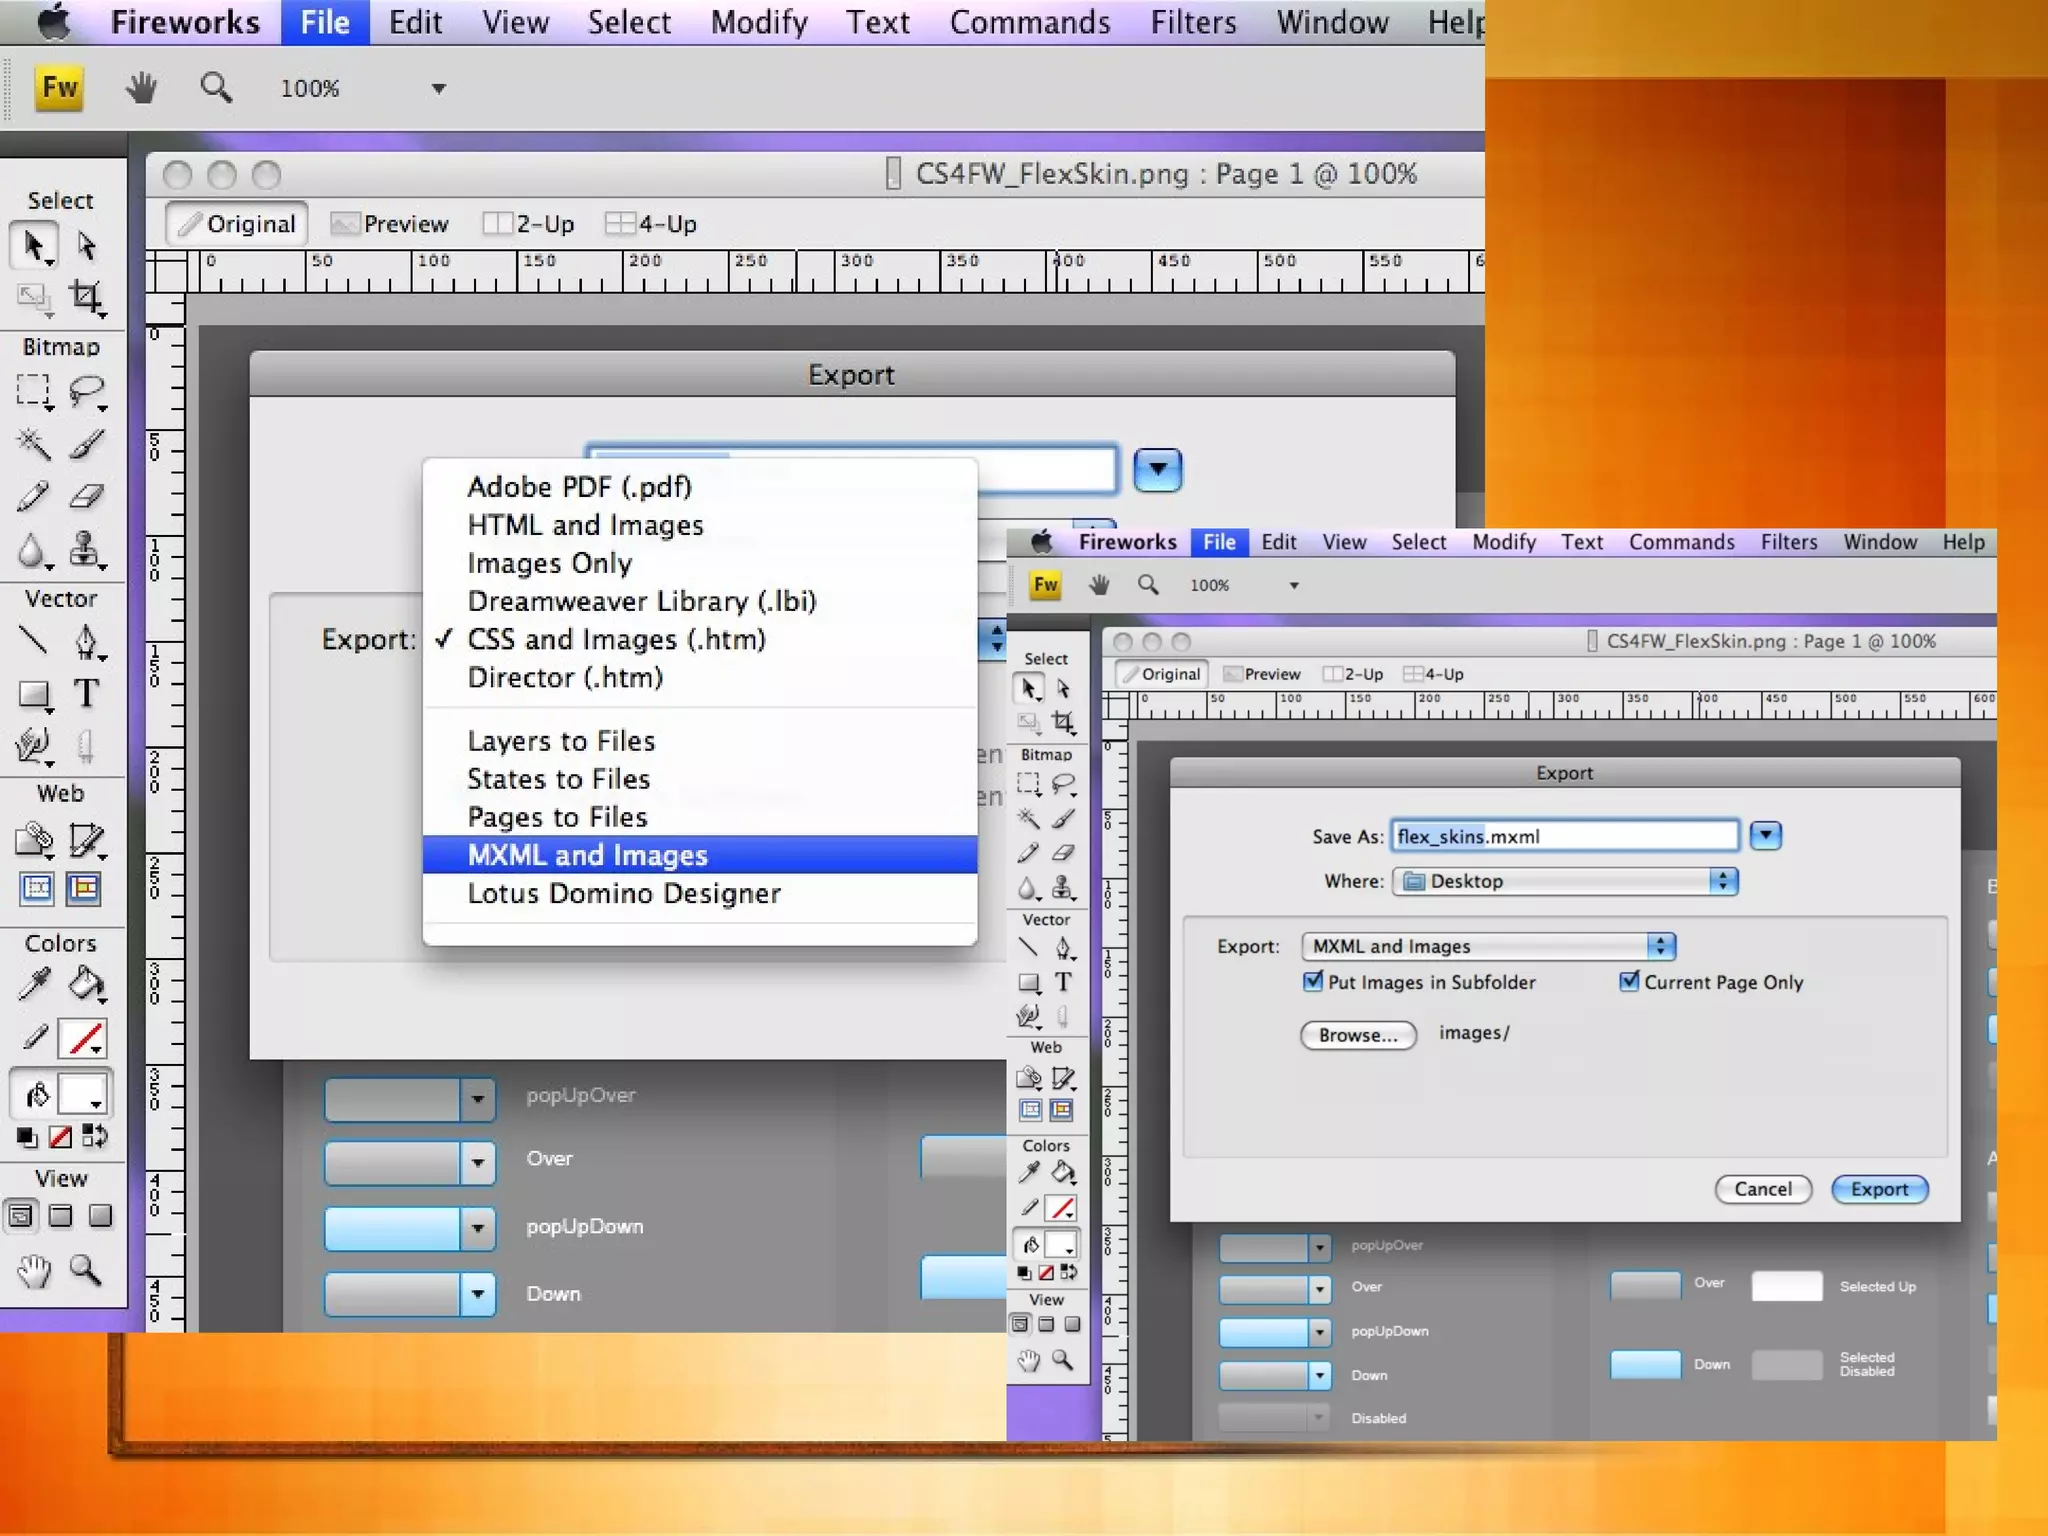Uncheck Put Images in Subfolder

(x=1313, y=981)
